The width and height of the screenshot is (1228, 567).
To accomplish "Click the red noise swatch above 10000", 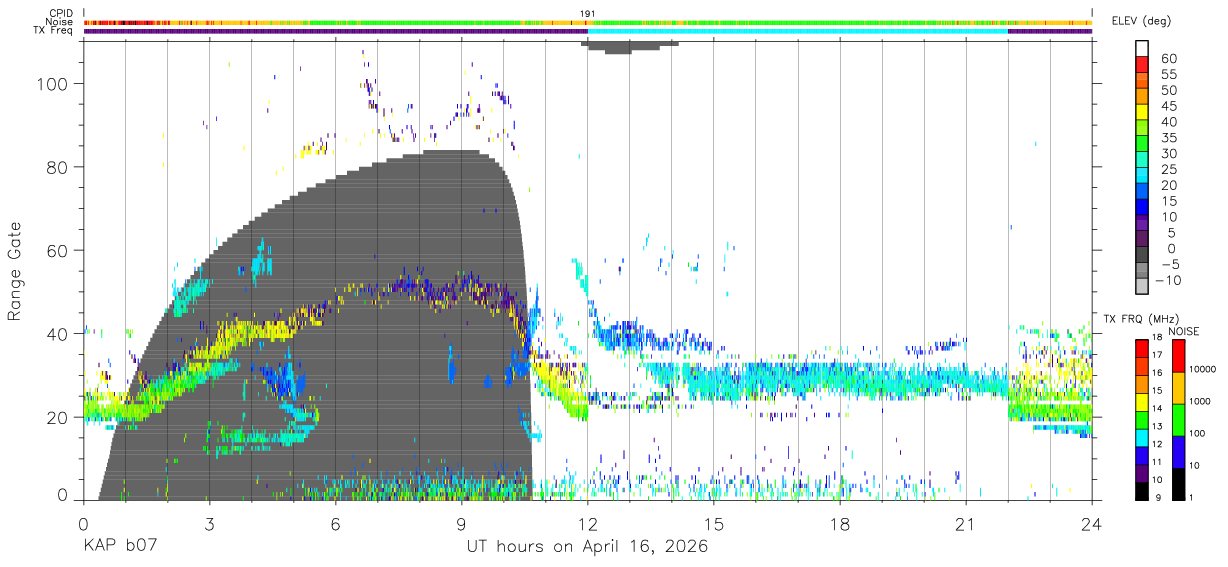I will tap(1179, 355).
